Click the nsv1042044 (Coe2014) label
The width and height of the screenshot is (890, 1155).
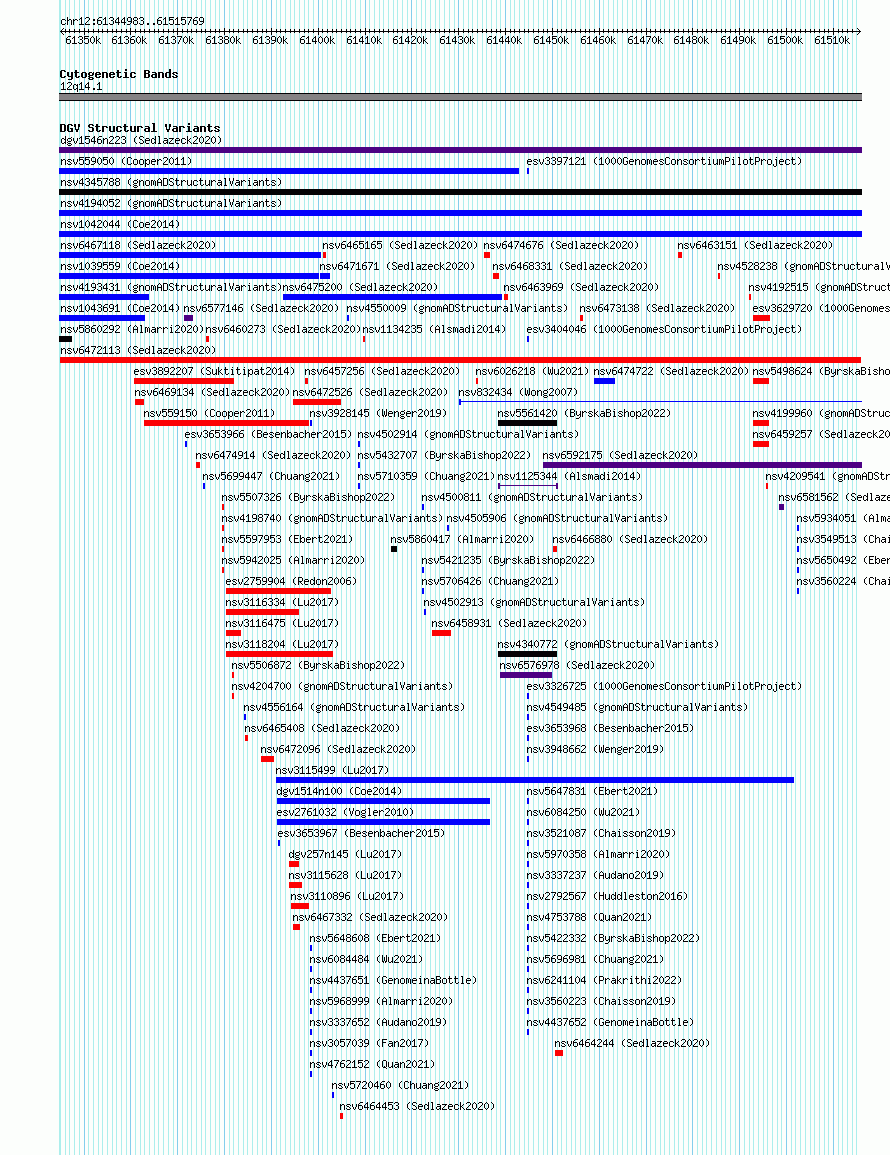[120, 224]
